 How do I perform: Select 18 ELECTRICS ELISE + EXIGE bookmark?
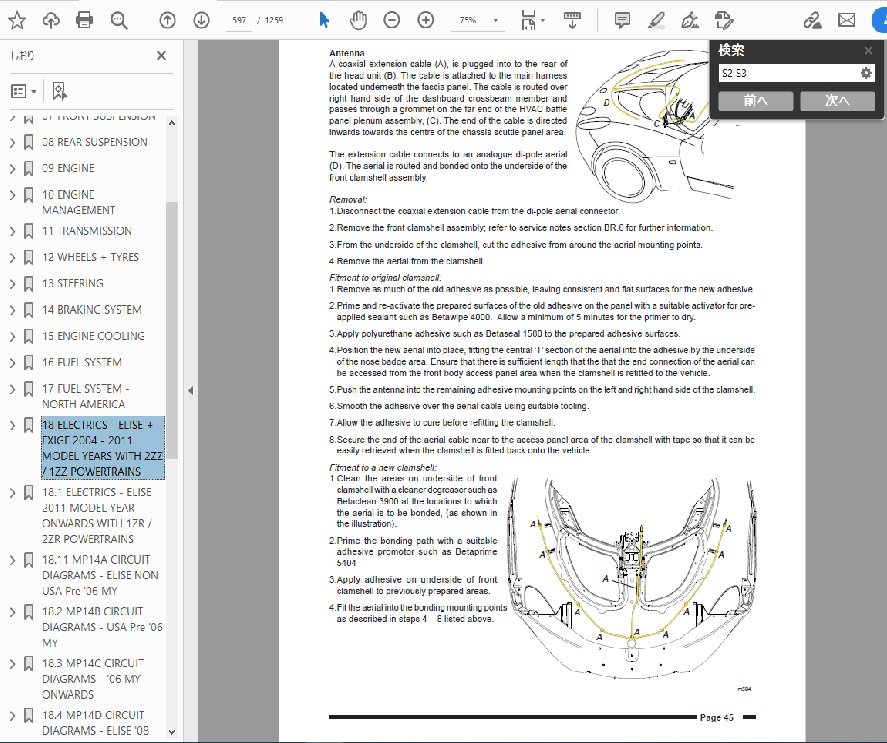point(103,448)
